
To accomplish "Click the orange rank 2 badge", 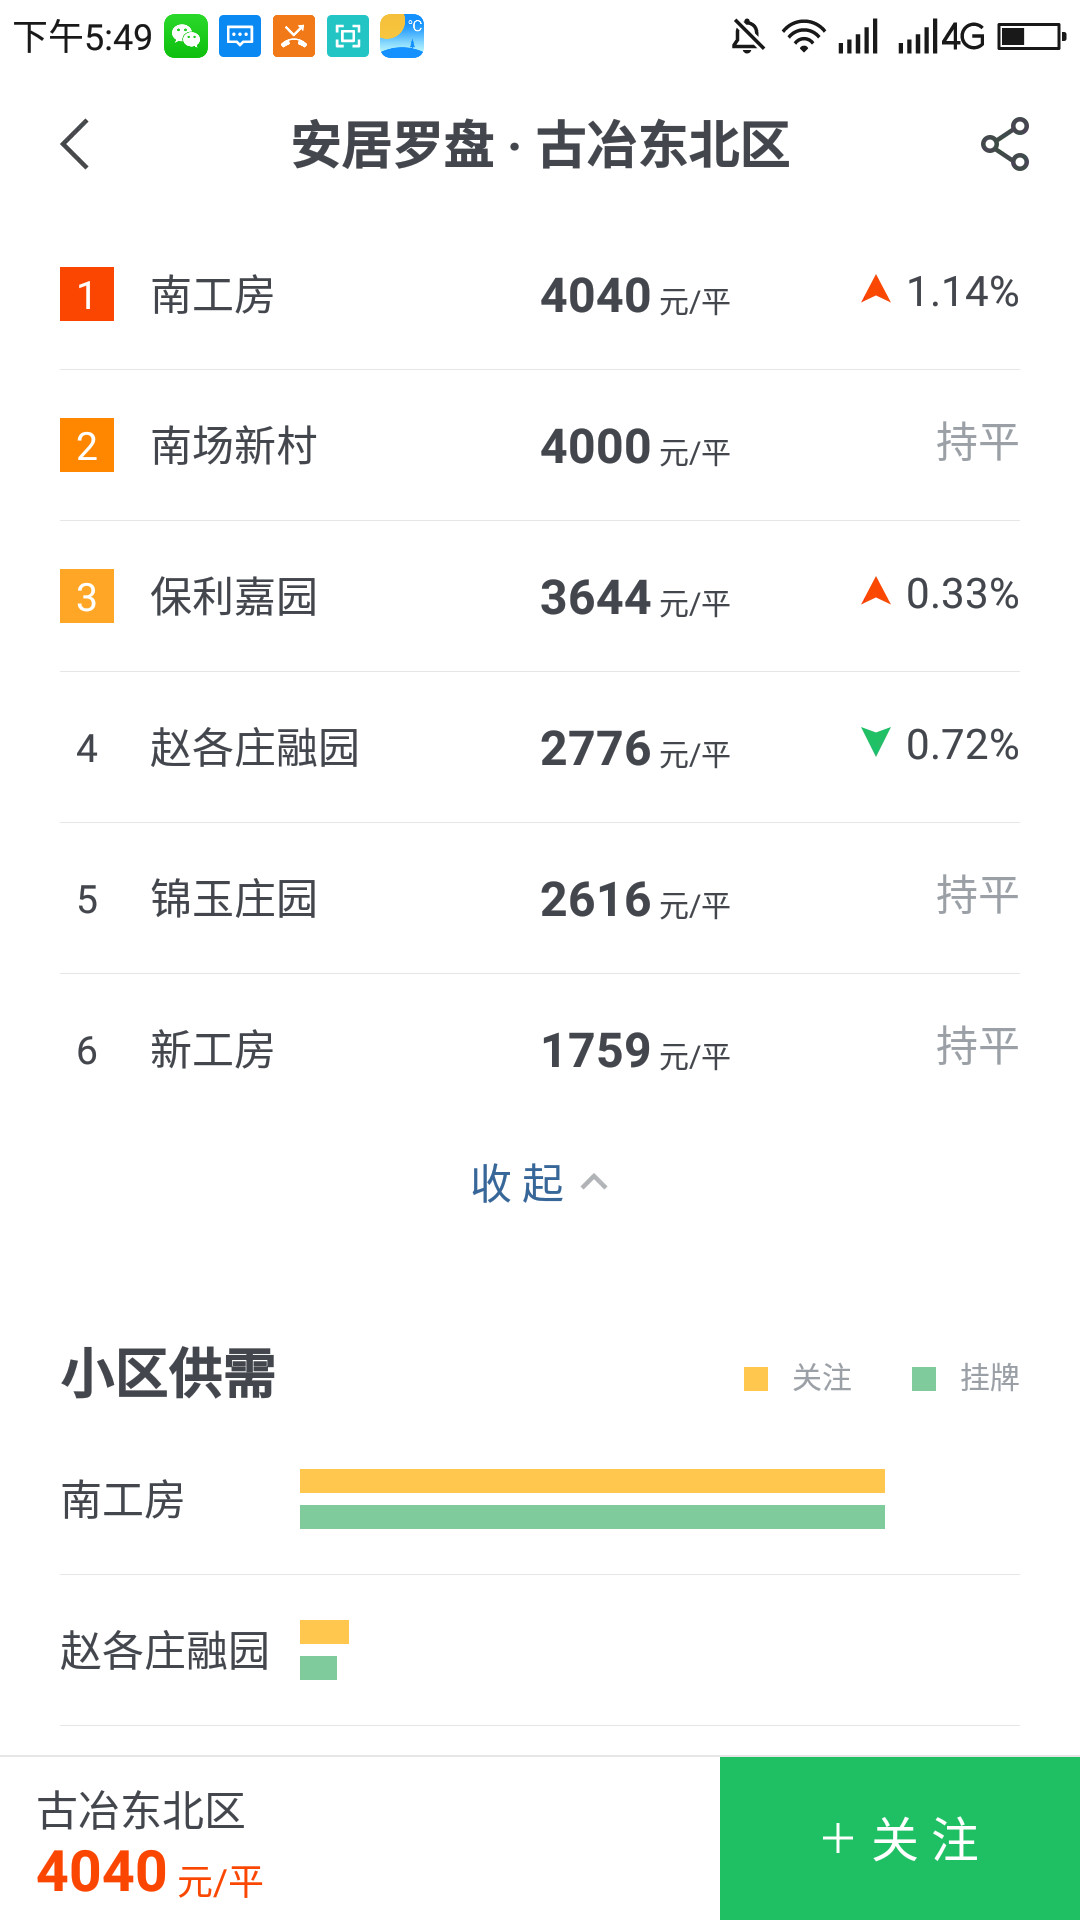I will coord(87,446).
